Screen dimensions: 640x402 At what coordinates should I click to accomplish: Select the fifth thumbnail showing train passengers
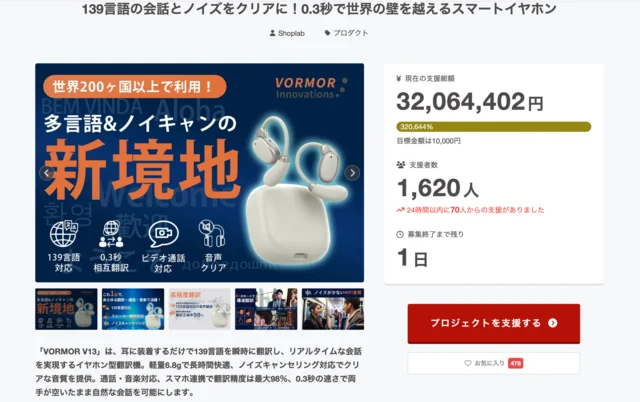point(333,309)
